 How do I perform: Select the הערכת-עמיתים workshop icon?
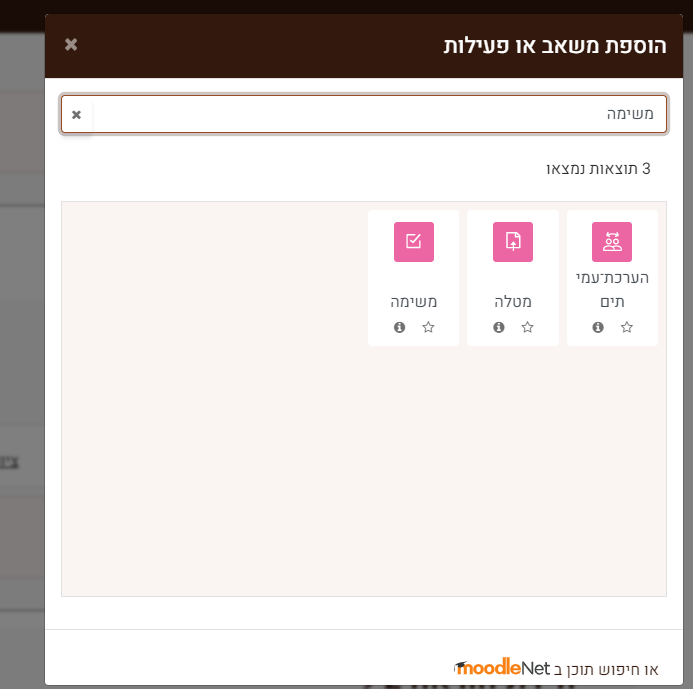[612, 242]
